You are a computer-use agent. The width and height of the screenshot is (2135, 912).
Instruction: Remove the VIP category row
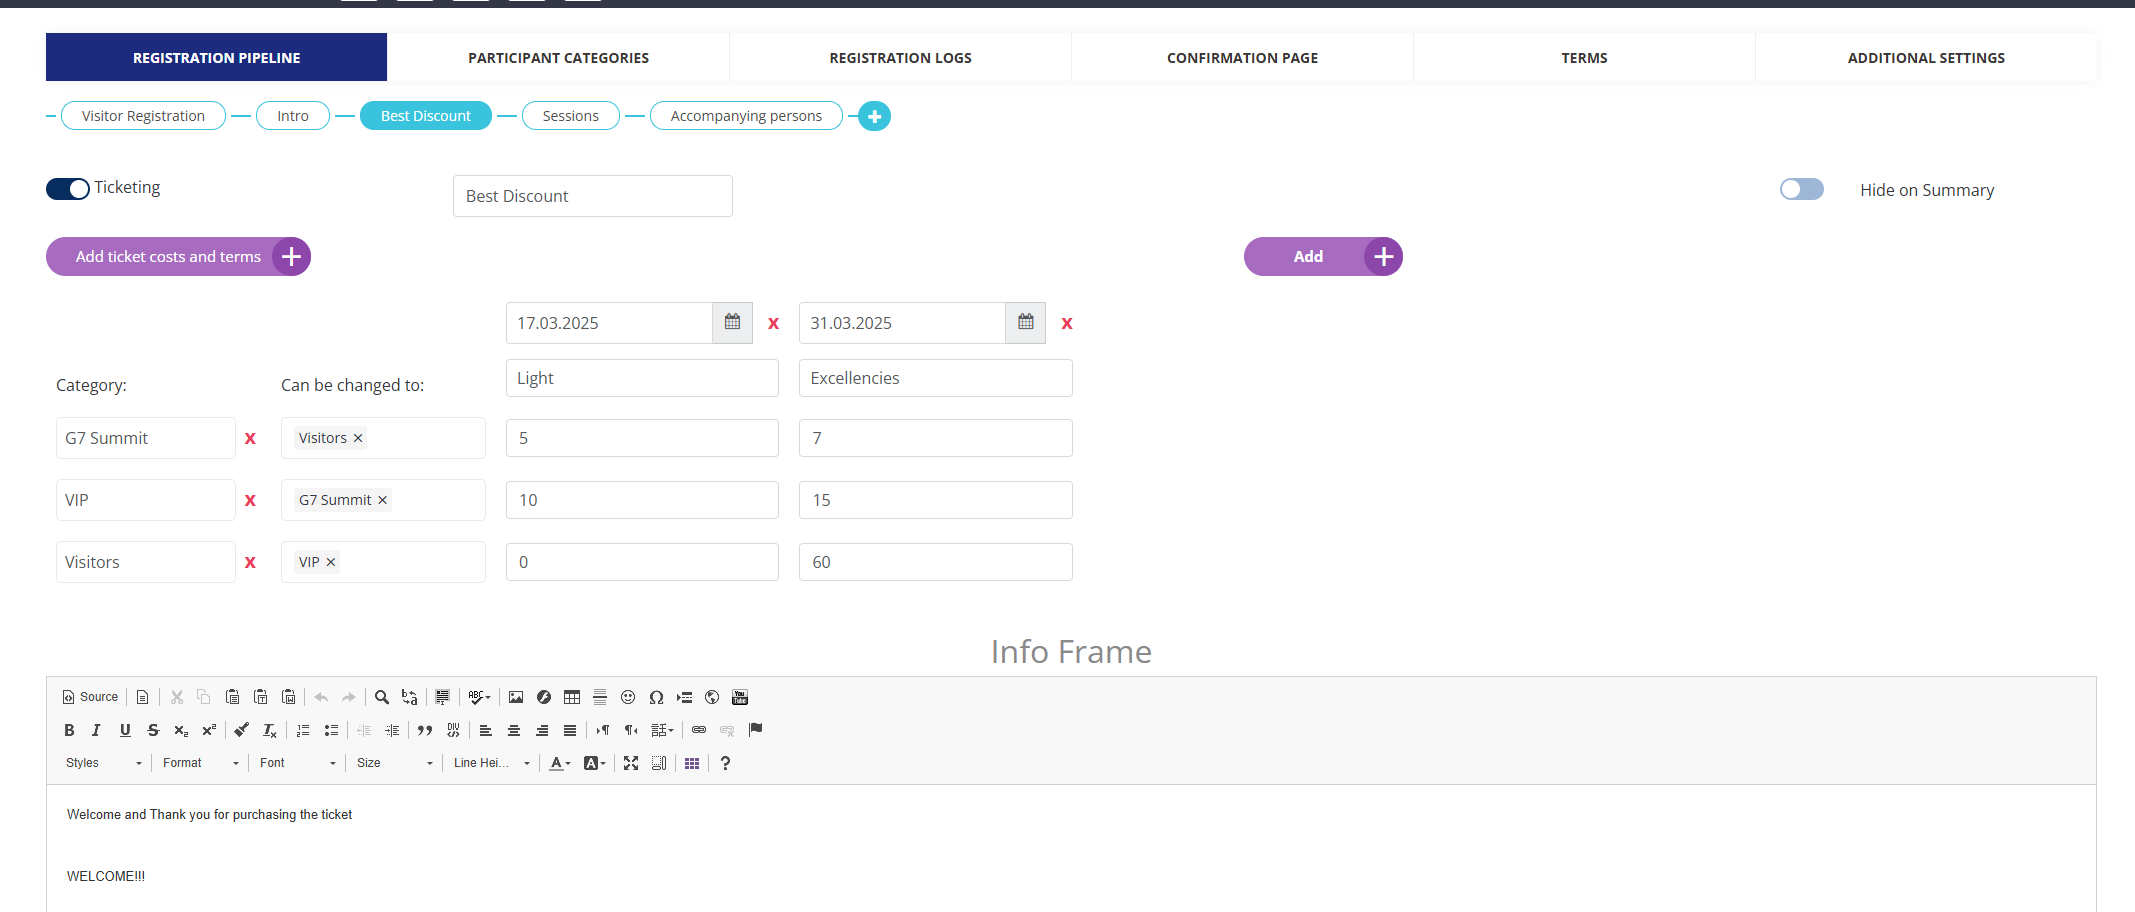(x=250, y=500)
